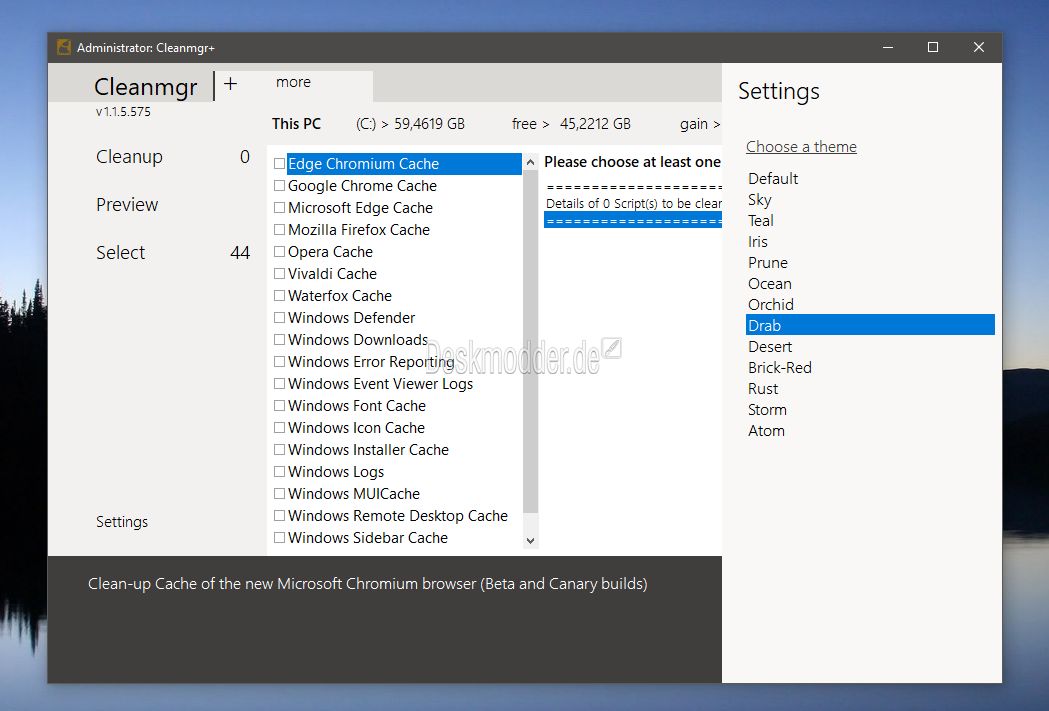Image resolution: width=1049 pixels, height=711 pixels.
Task: Select the highlighted Drab theme
Action: tap(870, 325)
